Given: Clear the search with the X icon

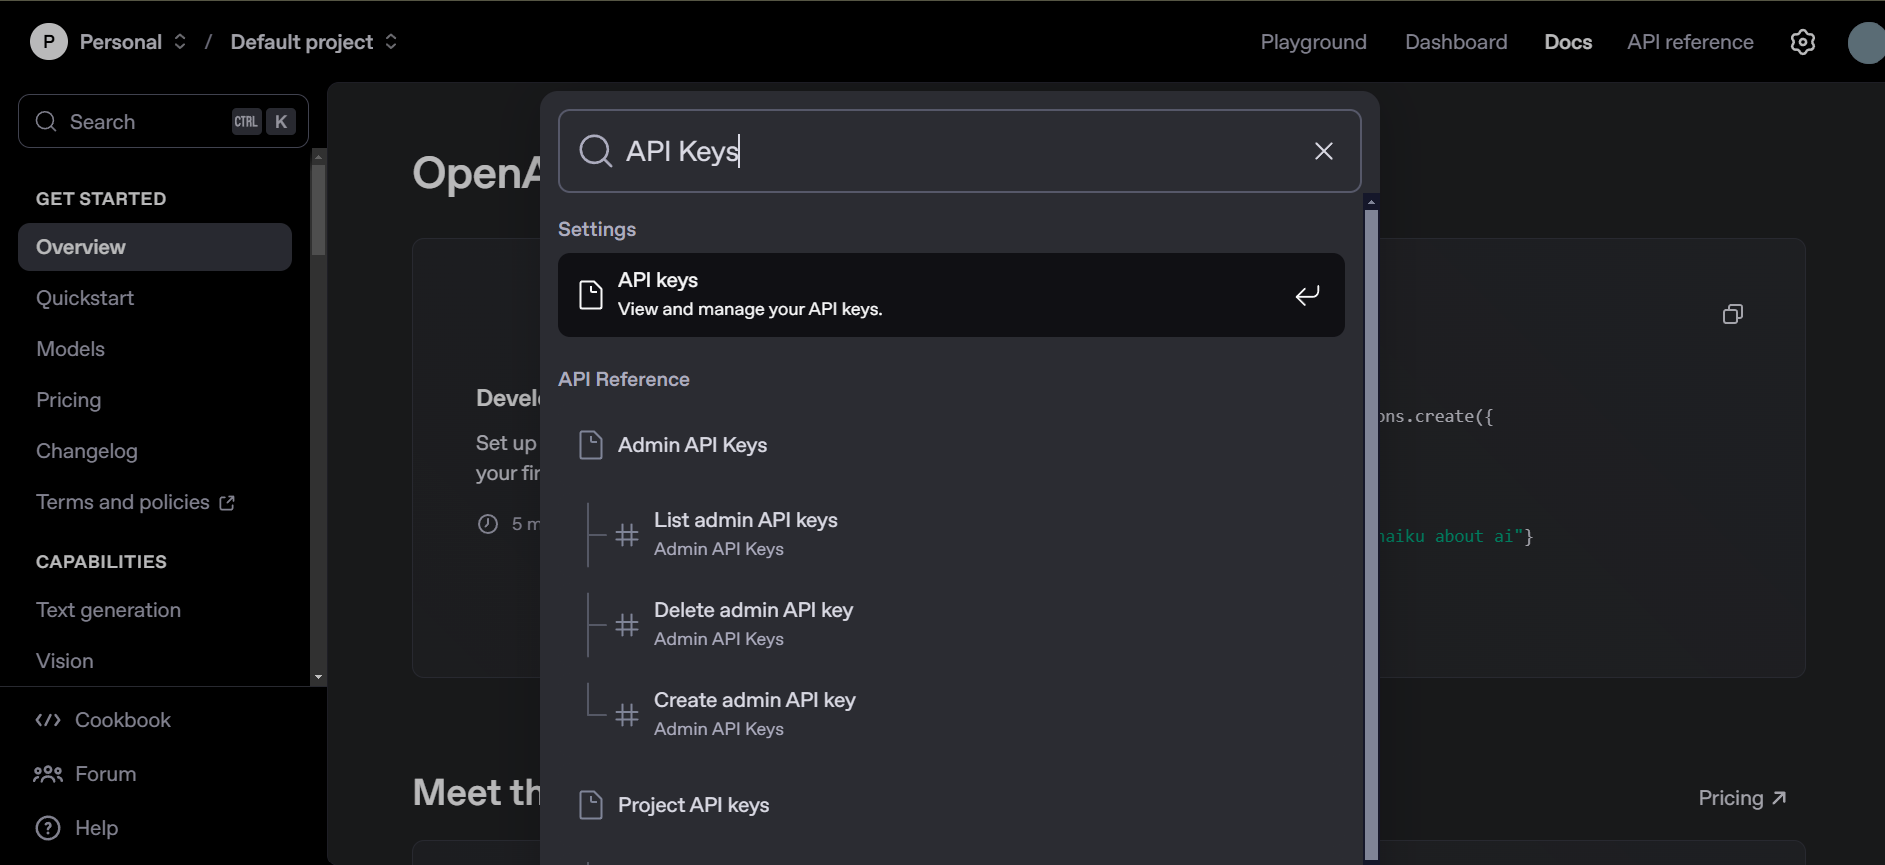Looking at the screenshot, I should tap(1324, 151).
